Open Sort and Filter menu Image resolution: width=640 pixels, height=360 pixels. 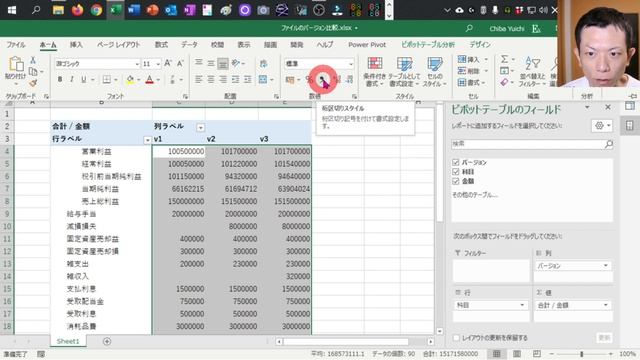532,71
